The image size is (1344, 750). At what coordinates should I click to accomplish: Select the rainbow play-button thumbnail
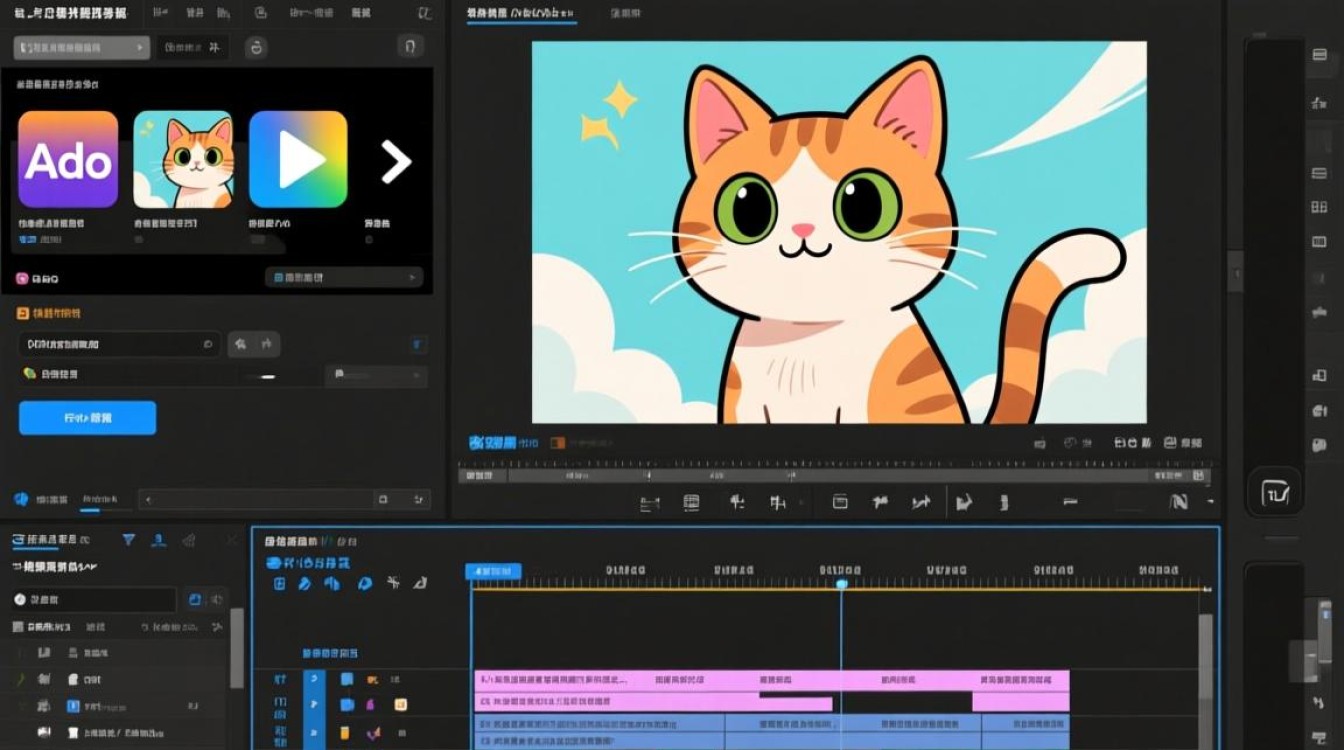click(x=298, y=159)
